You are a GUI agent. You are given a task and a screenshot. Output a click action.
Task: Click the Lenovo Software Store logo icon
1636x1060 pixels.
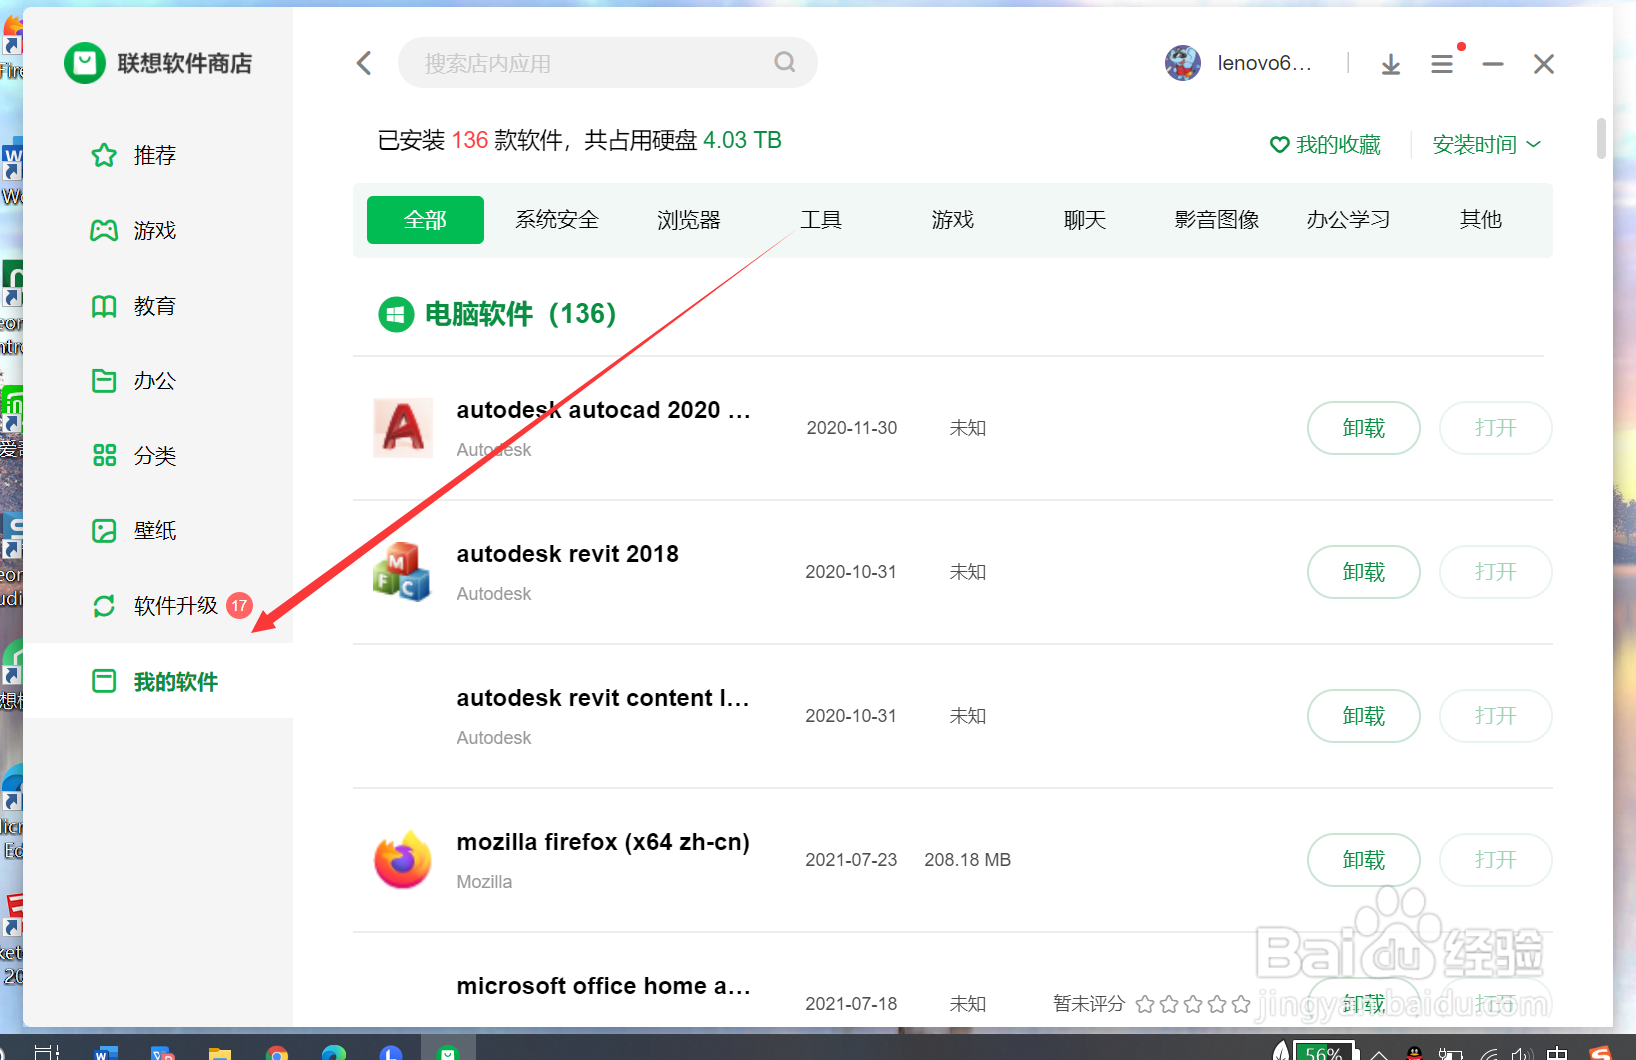[x=85, y=63]
